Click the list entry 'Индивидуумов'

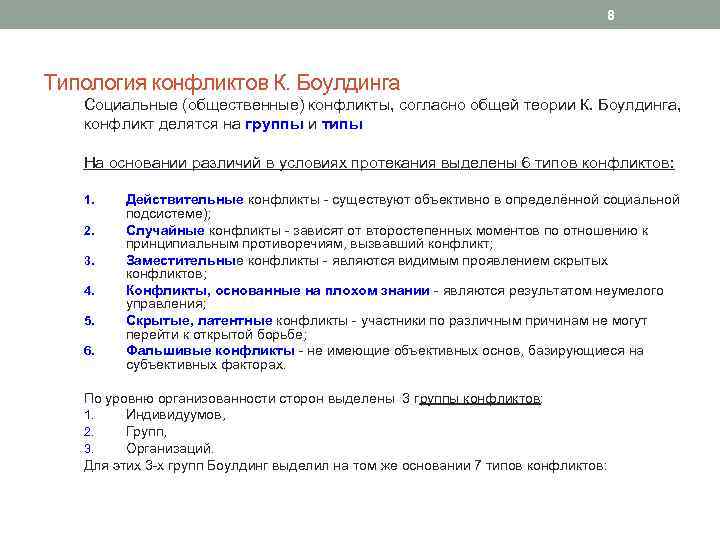tap(175, 415)
